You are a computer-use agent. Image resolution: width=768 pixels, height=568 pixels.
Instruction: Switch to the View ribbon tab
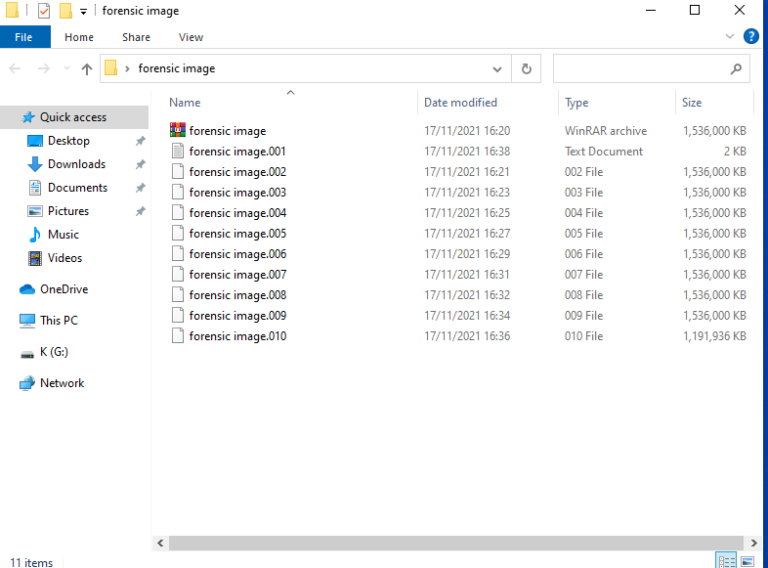(x=191, y=37)
